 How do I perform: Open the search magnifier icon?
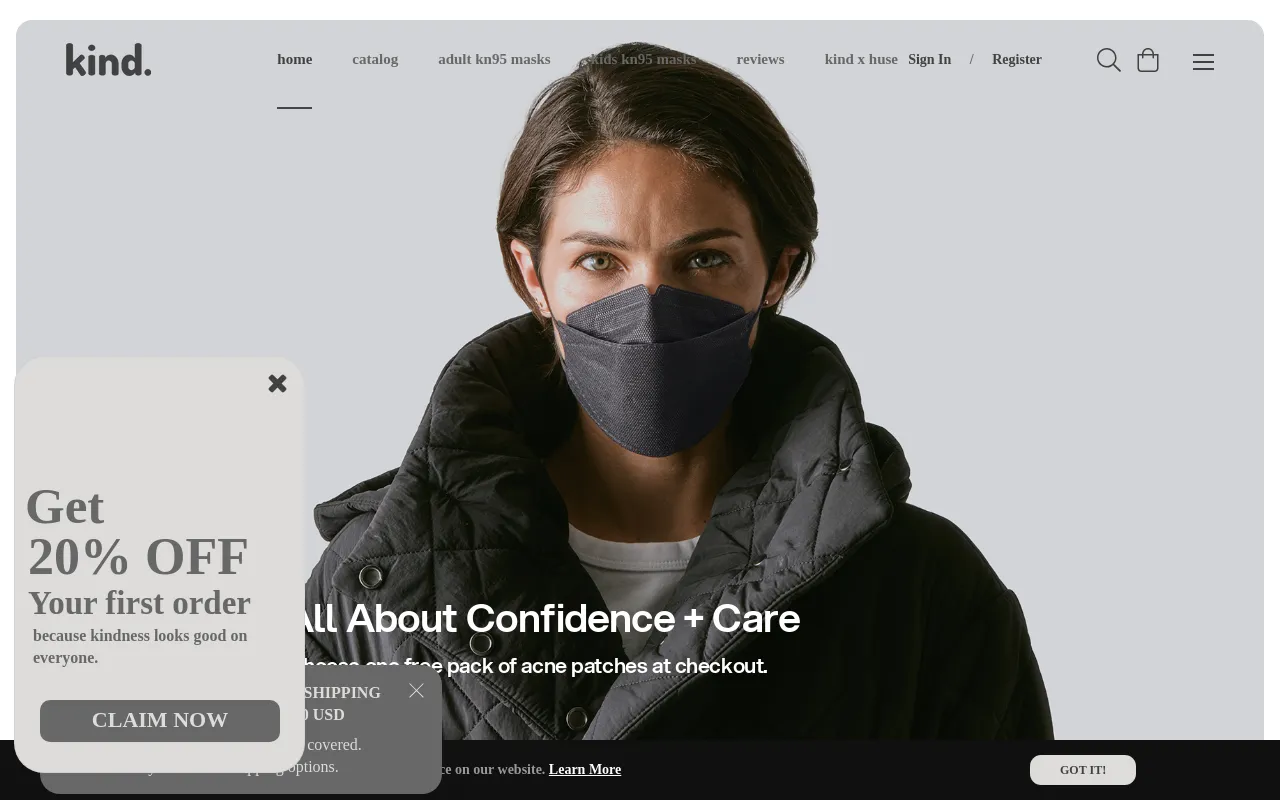point(1108,60)
